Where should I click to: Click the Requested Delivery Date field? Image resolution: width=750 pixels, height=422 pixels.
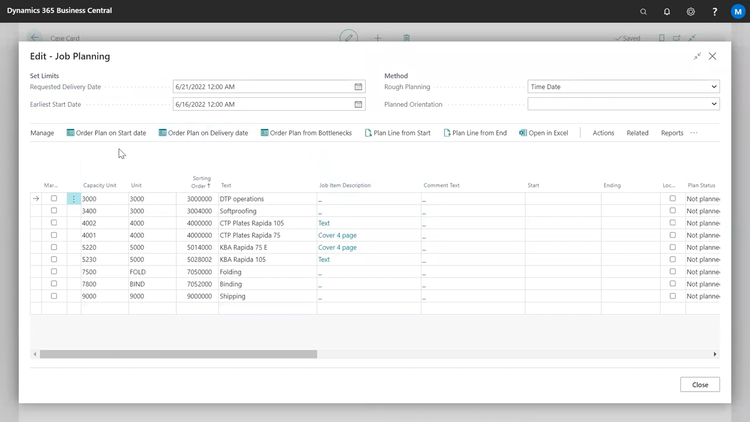point(269,87)
